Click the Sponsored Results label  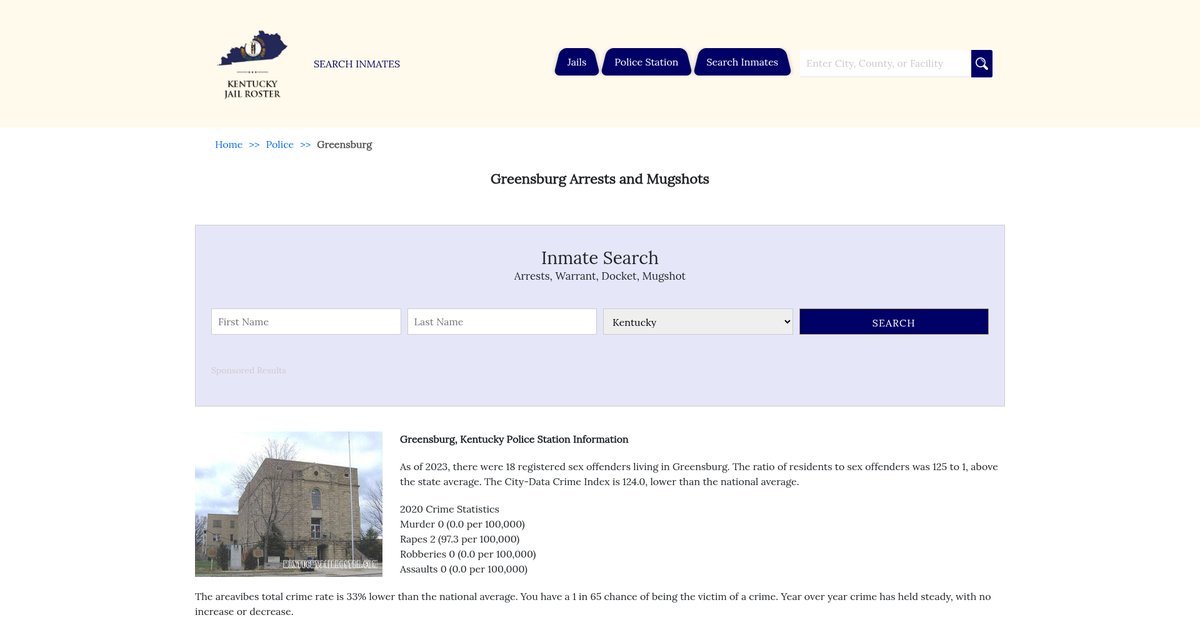248,370
